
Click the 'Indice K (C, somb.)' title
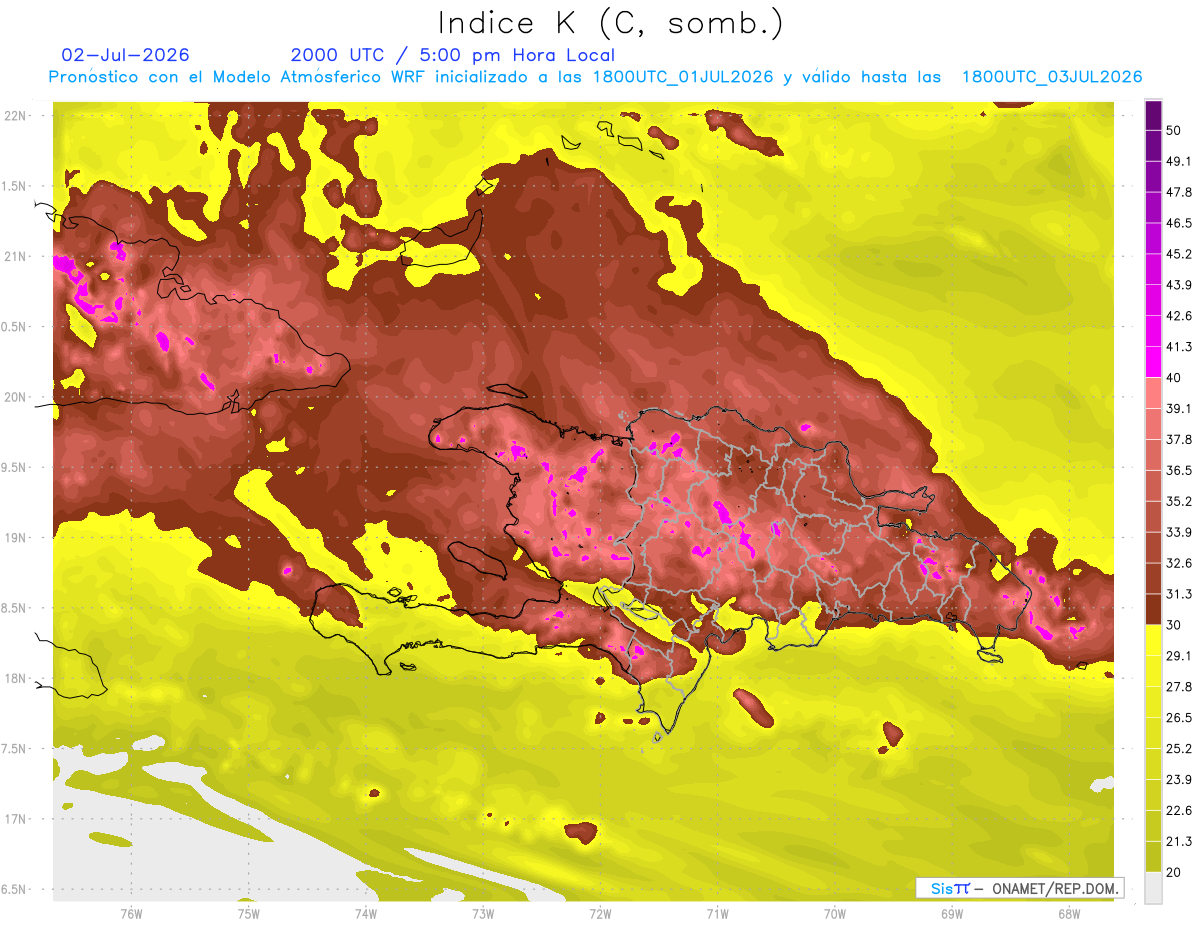click(610, 23)
